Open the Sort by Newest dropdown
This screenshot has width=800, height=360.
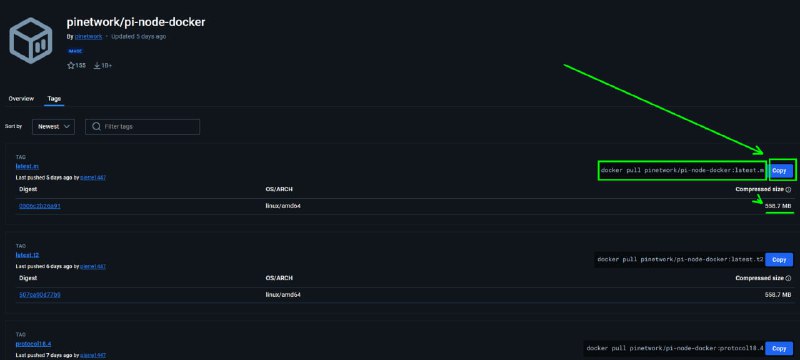pyautogui.click(x=54, y=126)
